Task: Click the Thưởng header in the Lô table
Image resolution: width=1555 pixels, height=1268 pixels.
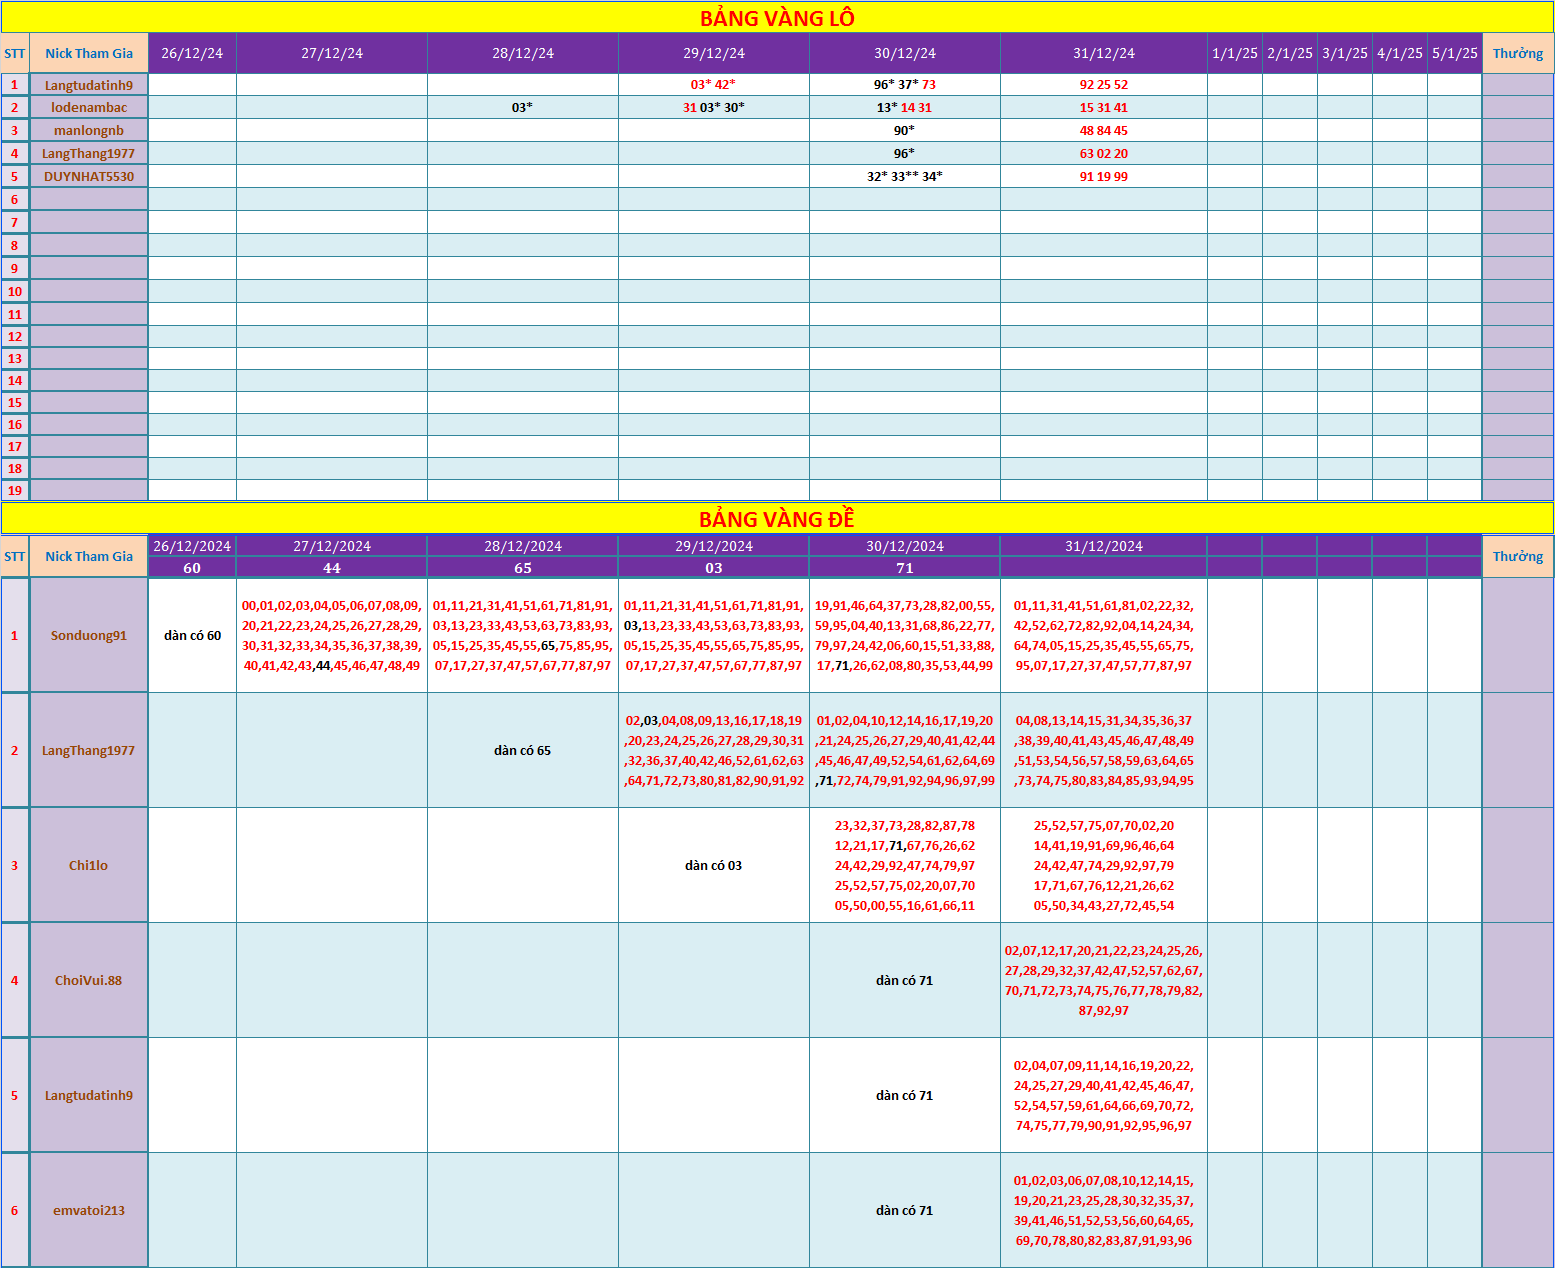Action: 1517,54
